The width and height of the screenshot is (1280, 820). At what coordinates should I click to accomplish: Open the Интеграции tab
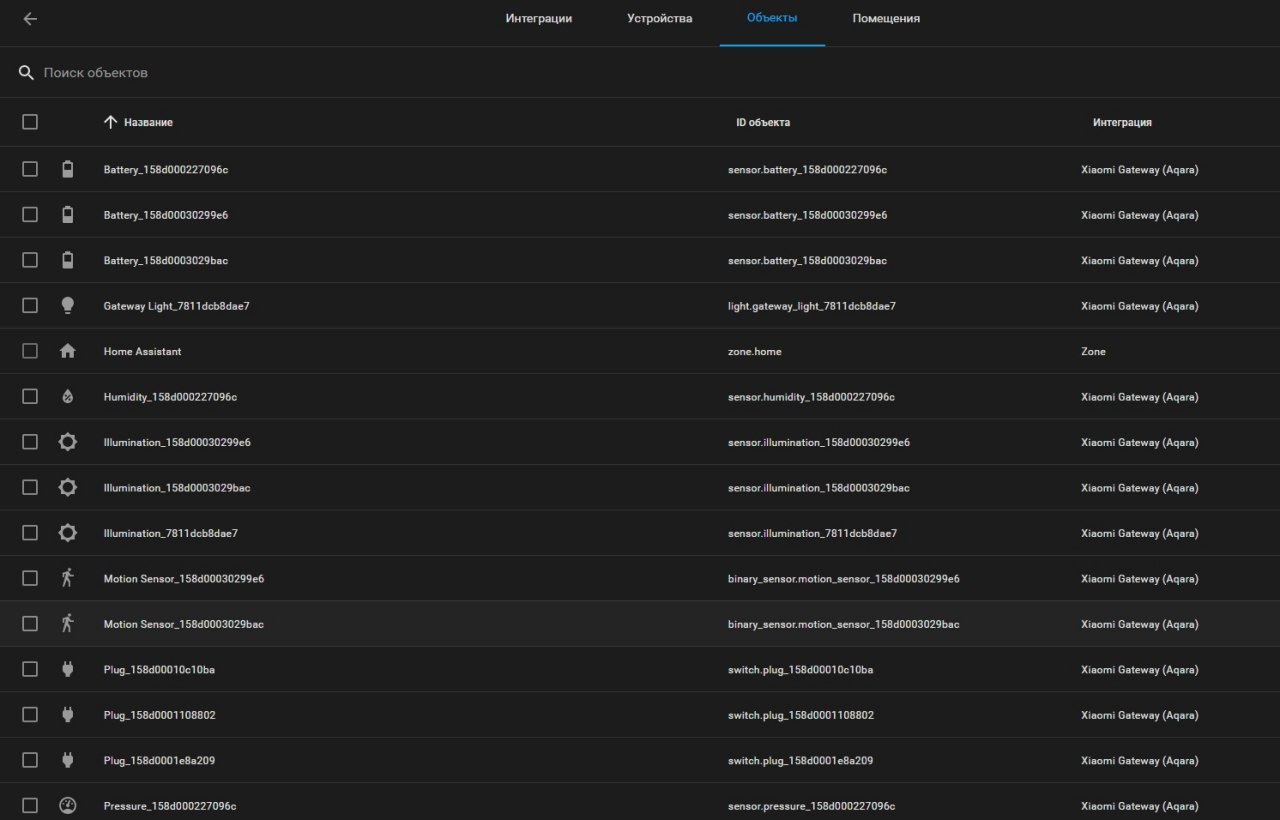click(539, 19)
